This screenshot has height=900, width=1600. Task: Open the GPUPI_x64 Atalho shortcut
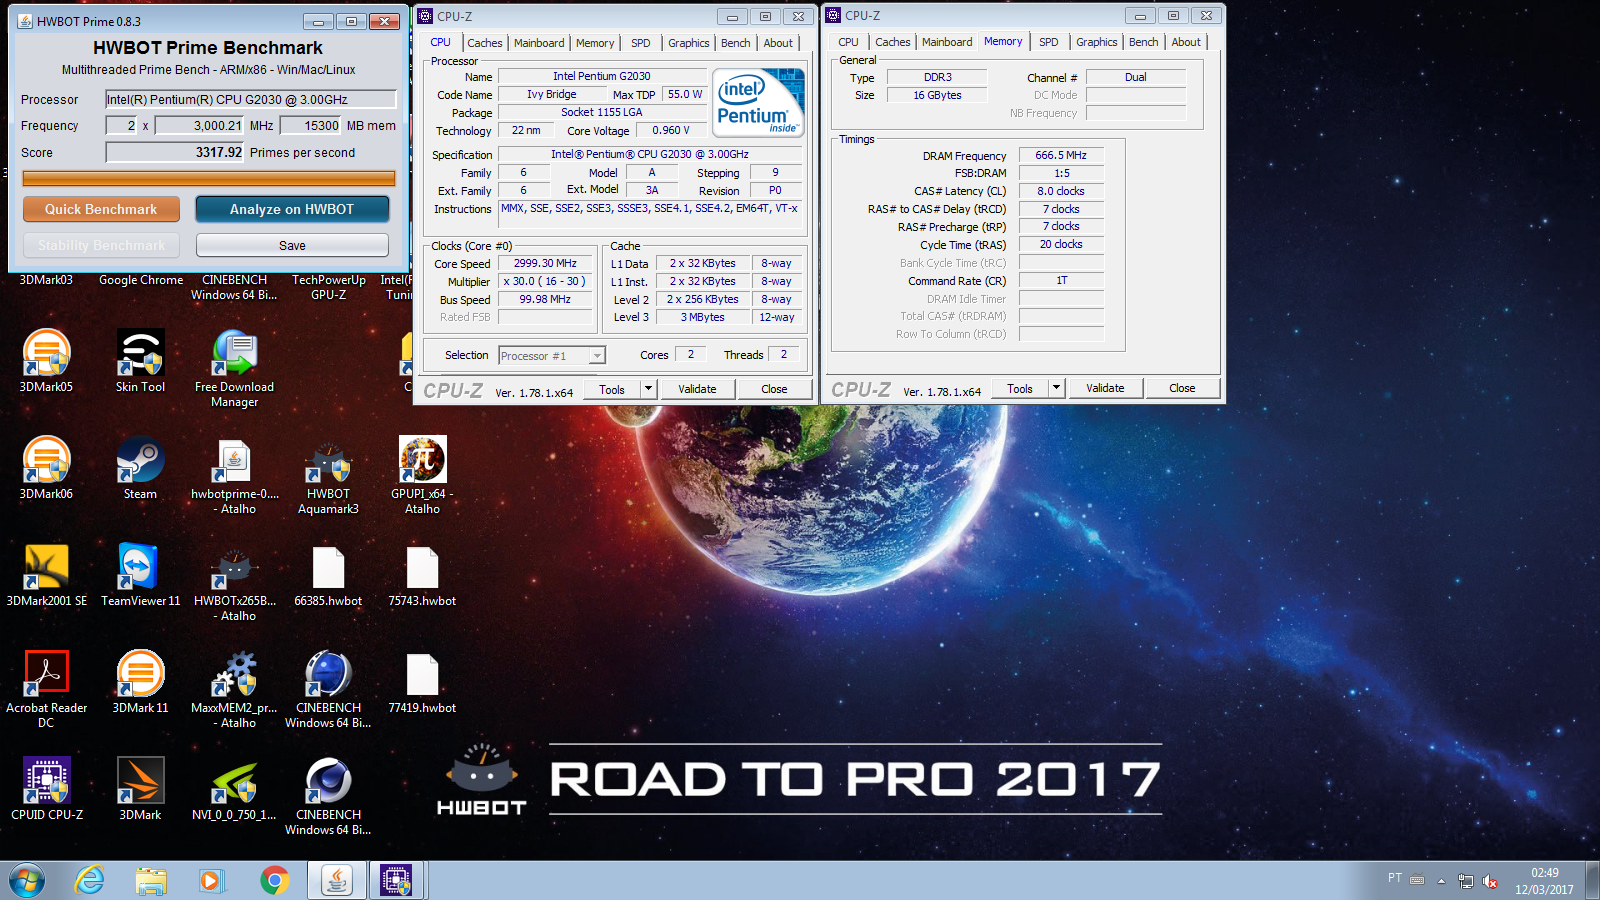[x=422, y=474]
